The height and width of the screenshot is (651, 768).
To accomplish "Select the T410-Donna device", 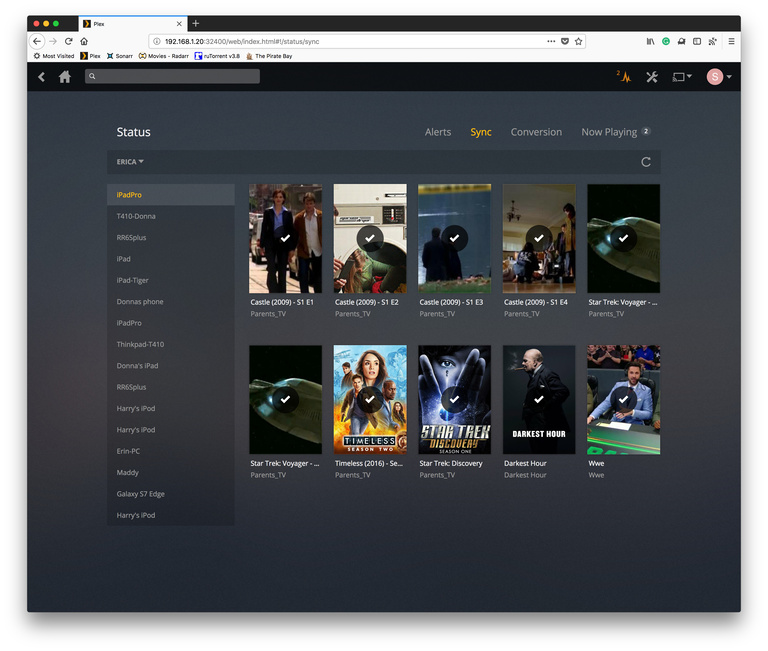I will [x=170, y=217].
